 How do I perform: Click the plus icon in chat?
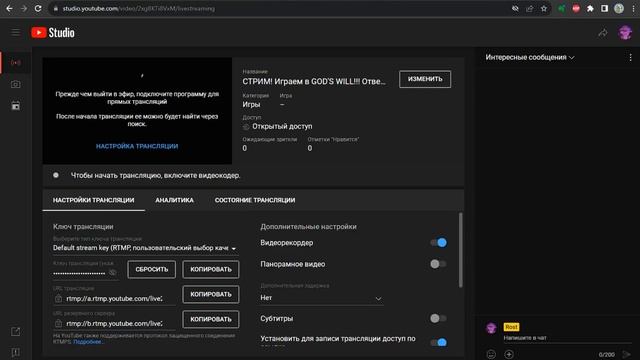pyautogui.click(x=509, y=354)
